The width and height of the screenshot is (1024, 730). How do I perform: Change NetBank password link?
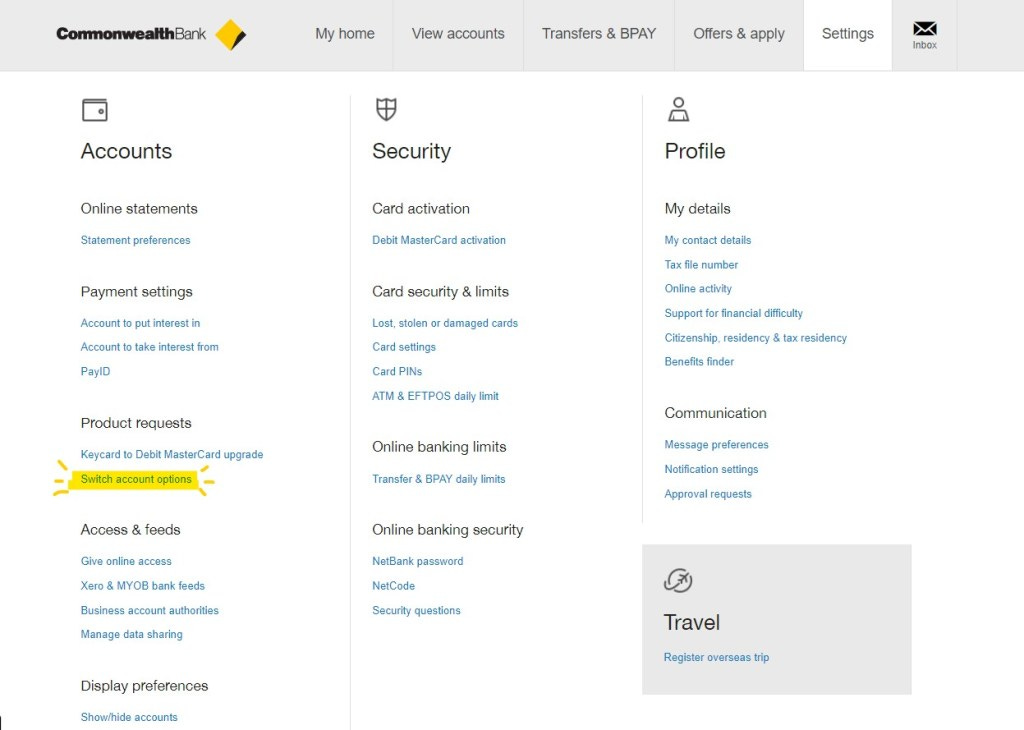click(417, 562)
